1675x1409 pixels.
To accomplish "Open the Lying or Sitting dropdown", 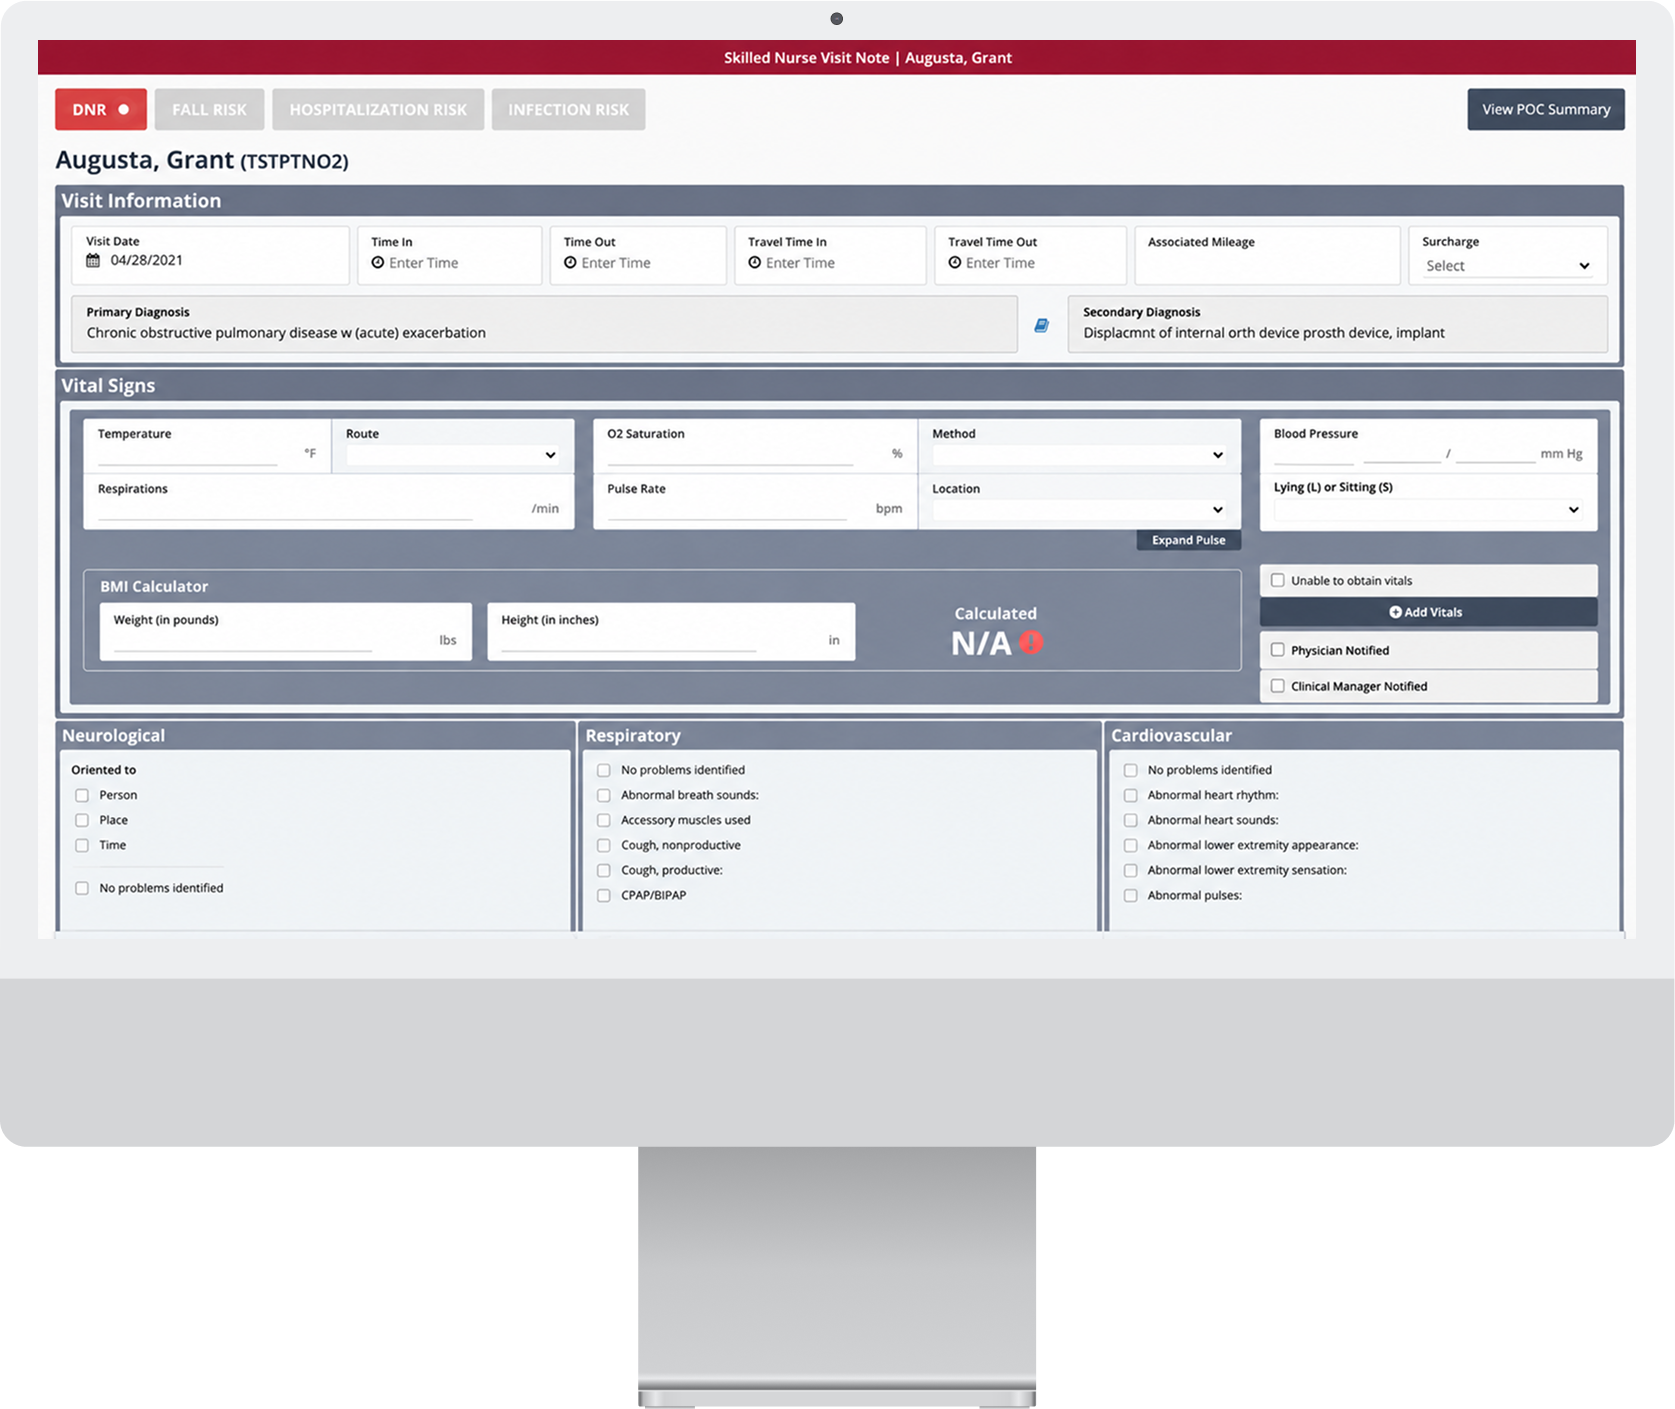I will tap(1428, 510).
